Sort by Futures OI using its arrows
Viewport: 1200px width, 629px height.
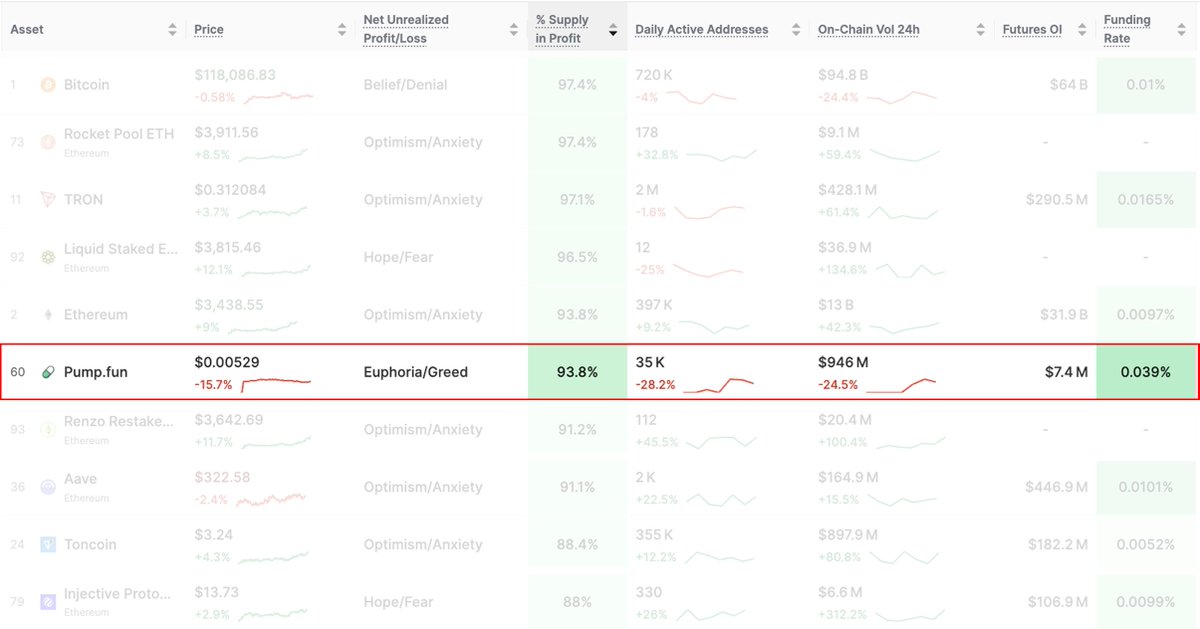pos(1081,30)
